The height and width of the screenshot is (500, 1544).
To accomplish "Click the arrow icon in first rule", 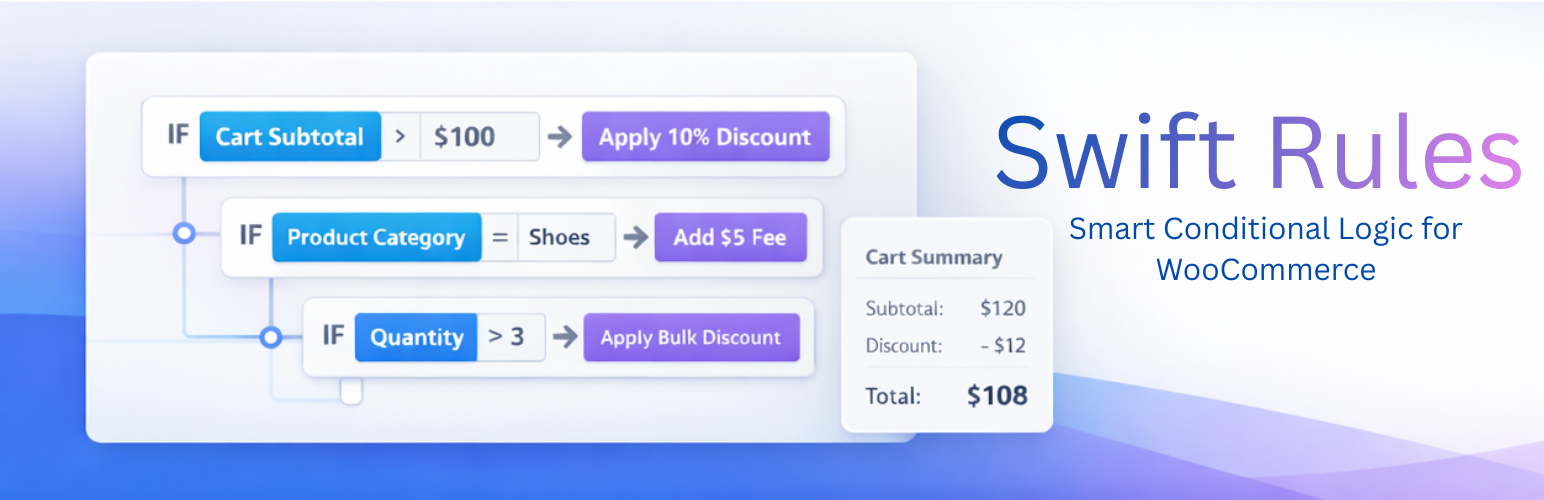I will (560, 137).
